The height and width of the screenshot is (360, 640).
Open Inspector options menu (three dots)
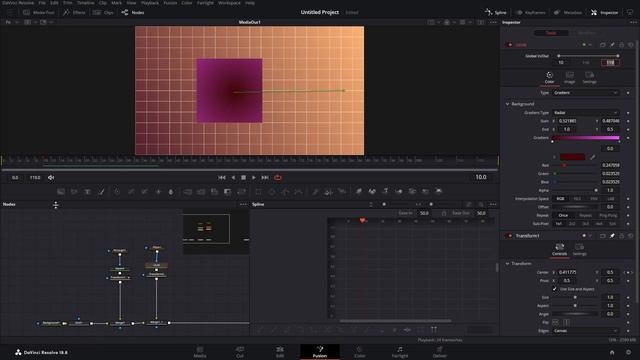pyautogui.click(x=633, y=22)
